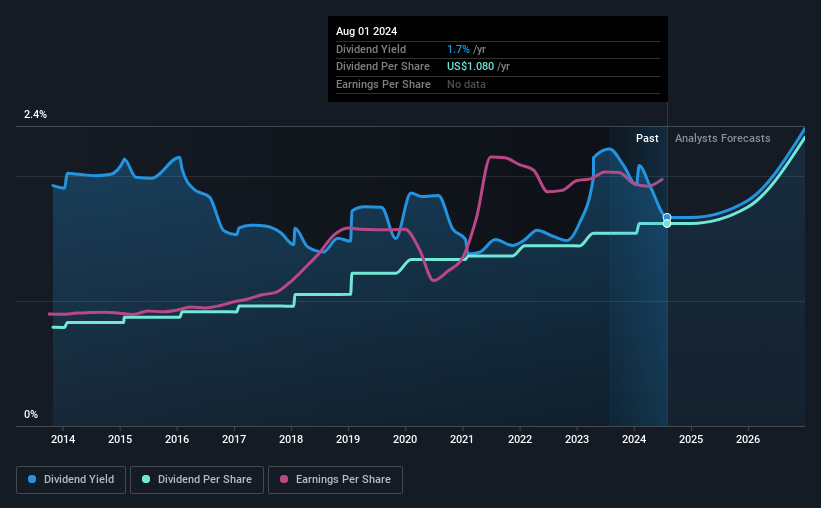Click the 'Dividend Per Share' tooltip row label
This screenshot has width=821, height=508.
tap(383, 67)
